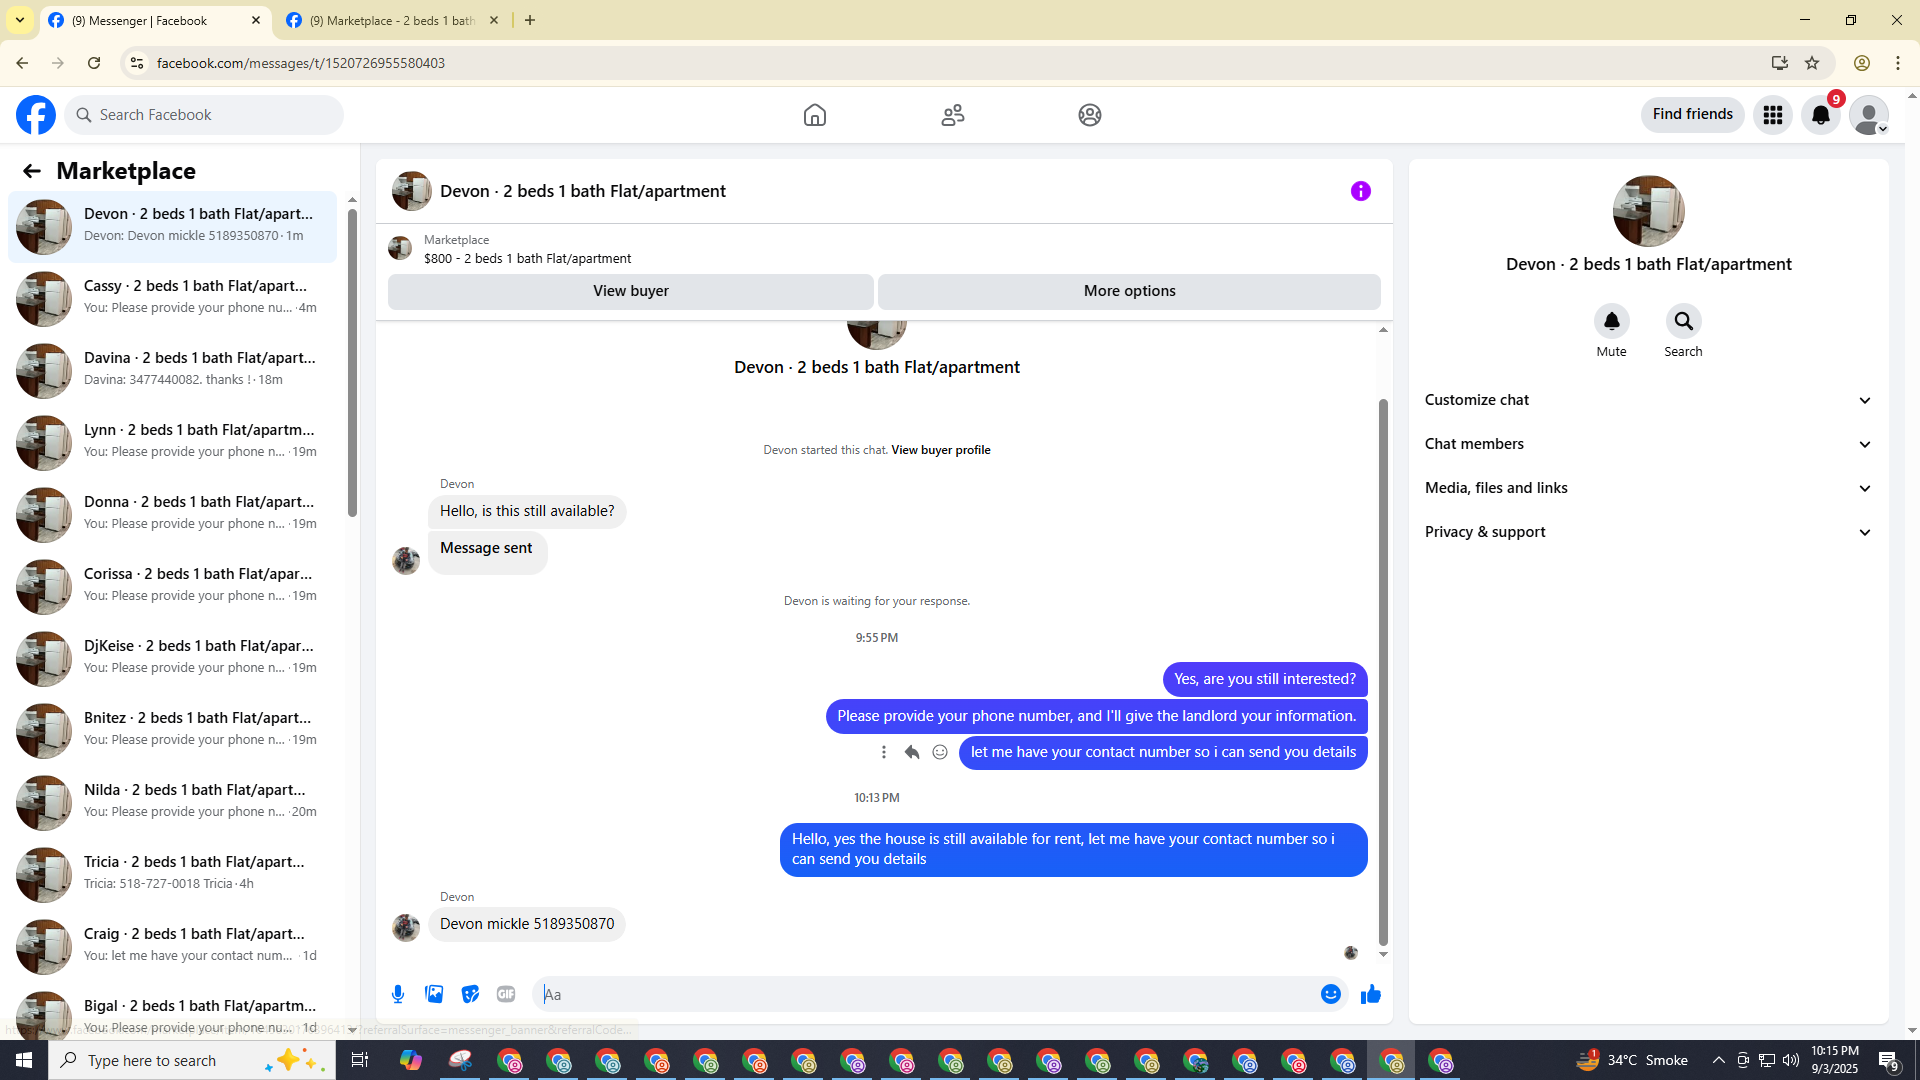Open the site information icon in address bar
The width and height of the screenshot is (1920, 1080).
pyautogui.click(x=137, y=63)
